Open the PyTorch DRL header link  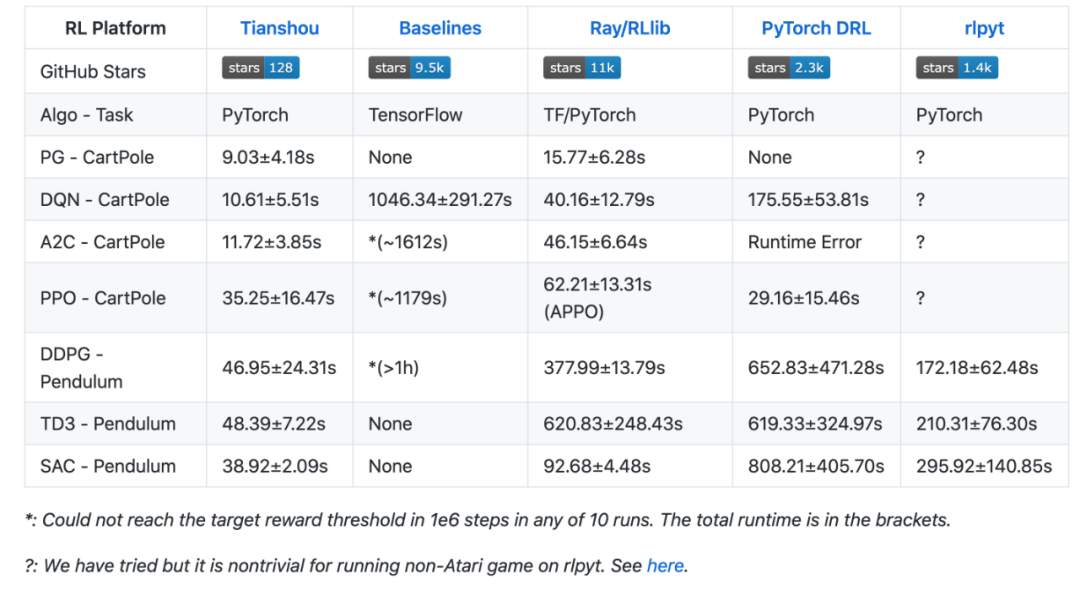816,28
